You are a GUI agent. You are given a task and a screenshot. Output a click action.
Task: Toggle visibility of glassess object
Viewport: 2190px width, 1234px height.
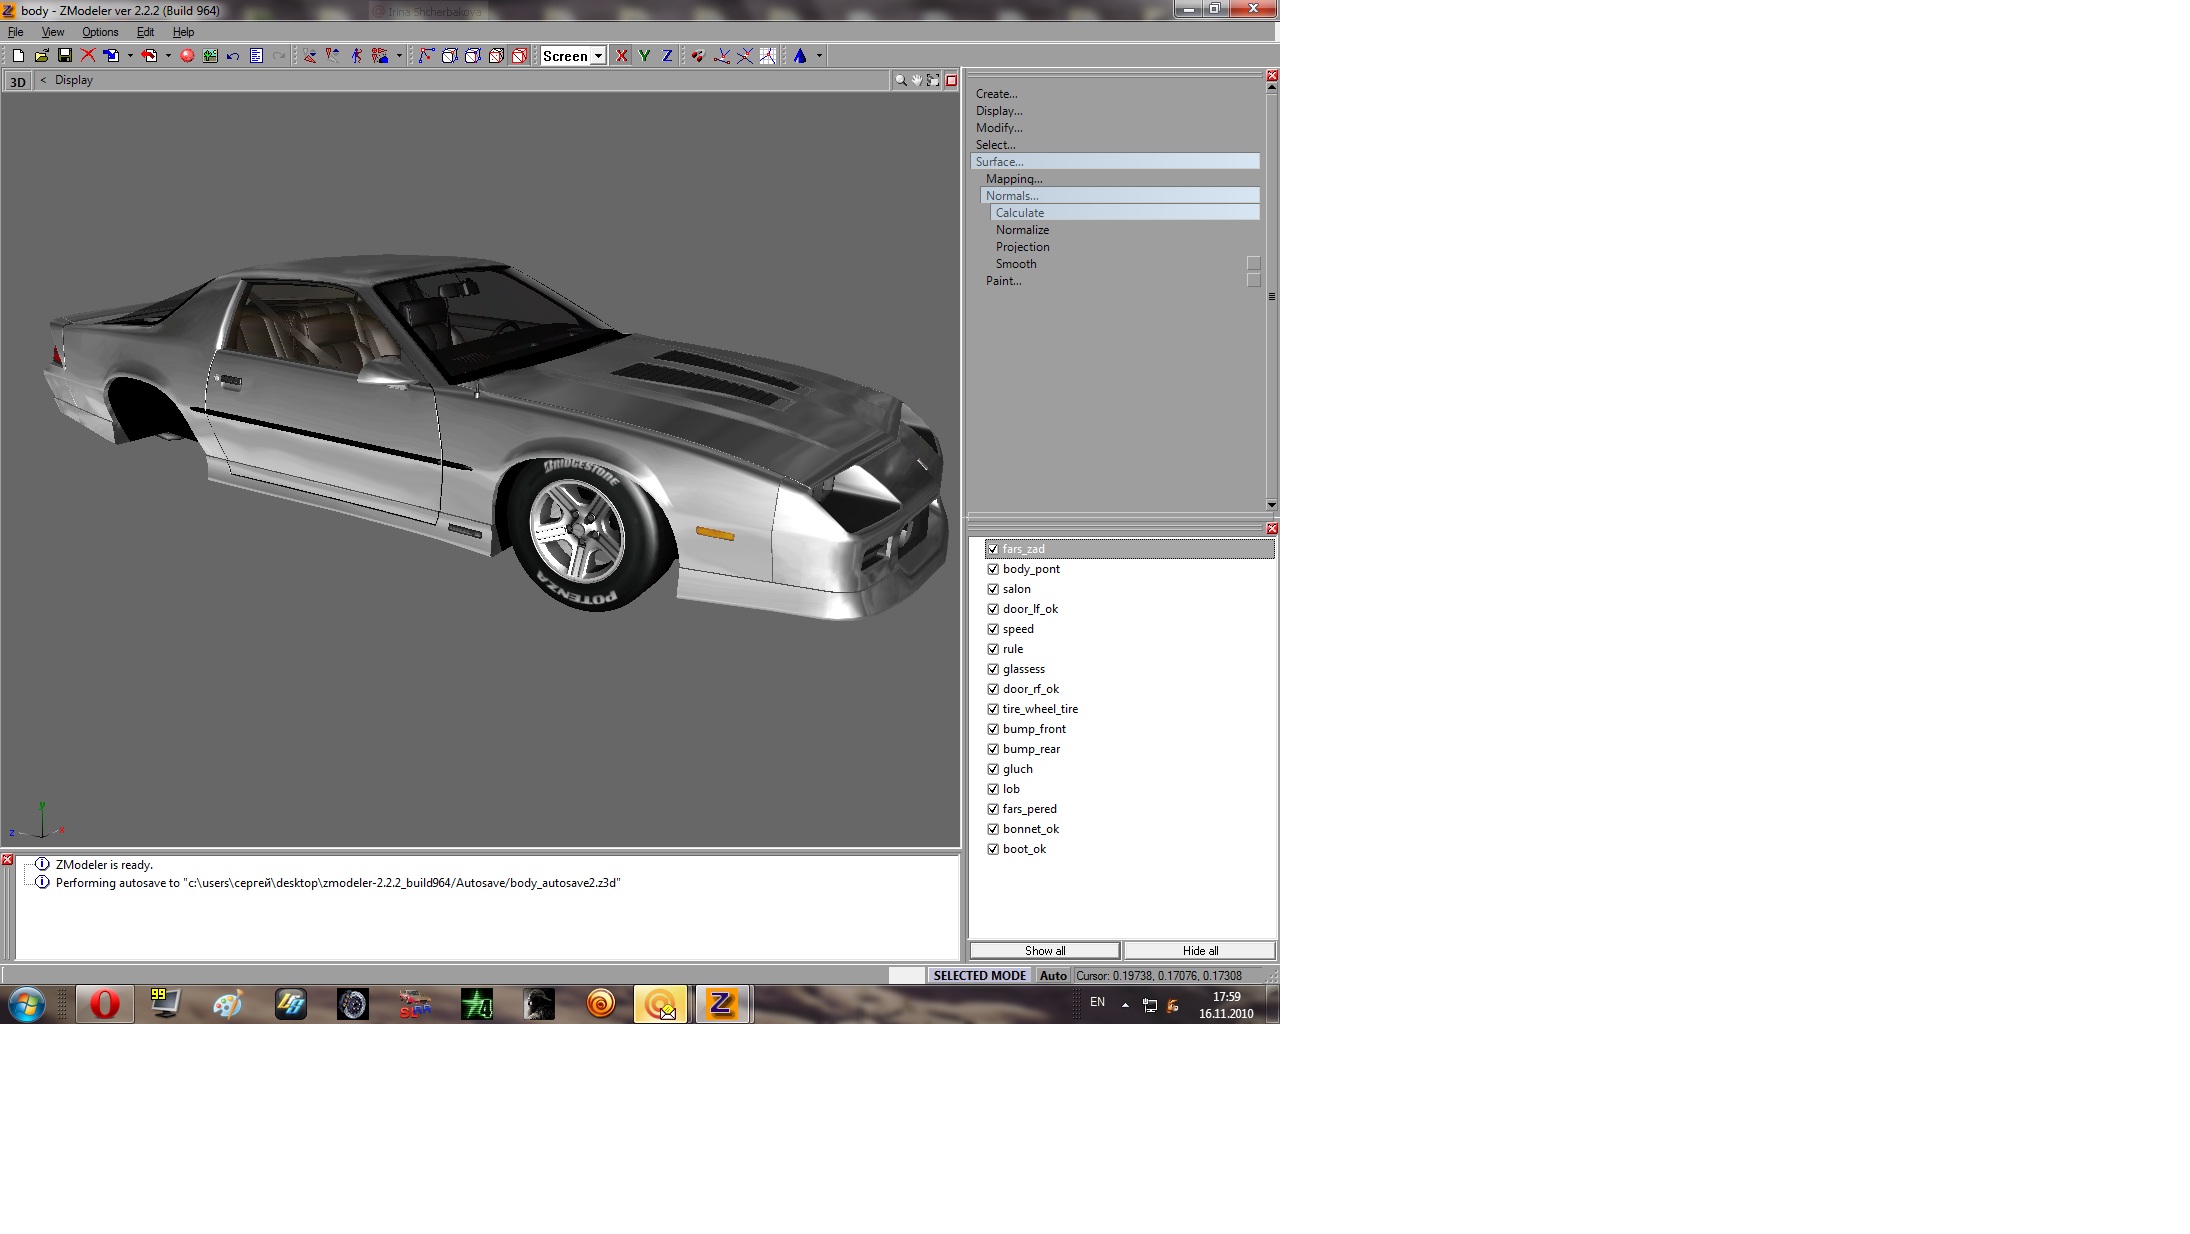993,669
